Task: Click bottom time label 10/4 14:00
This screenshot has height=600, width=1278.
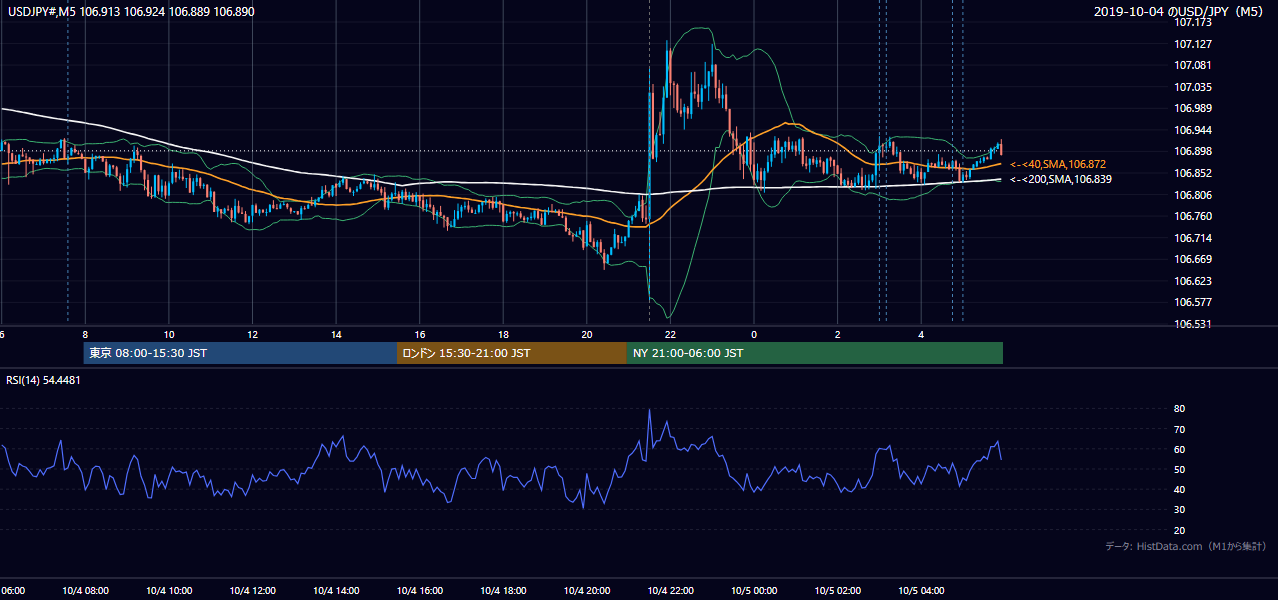Action: click(x=337, y=591)
